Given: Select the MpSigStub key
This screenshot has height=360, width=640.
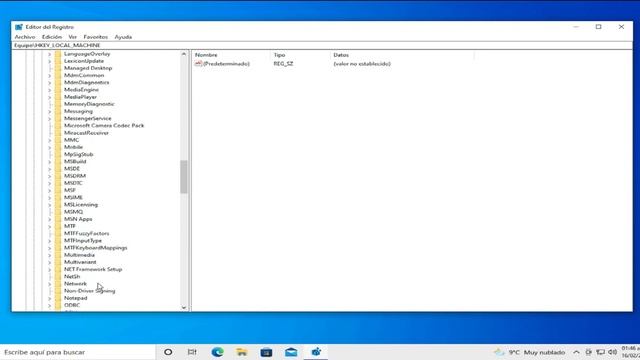Looking at the screenshot, I should click(78, 154).
